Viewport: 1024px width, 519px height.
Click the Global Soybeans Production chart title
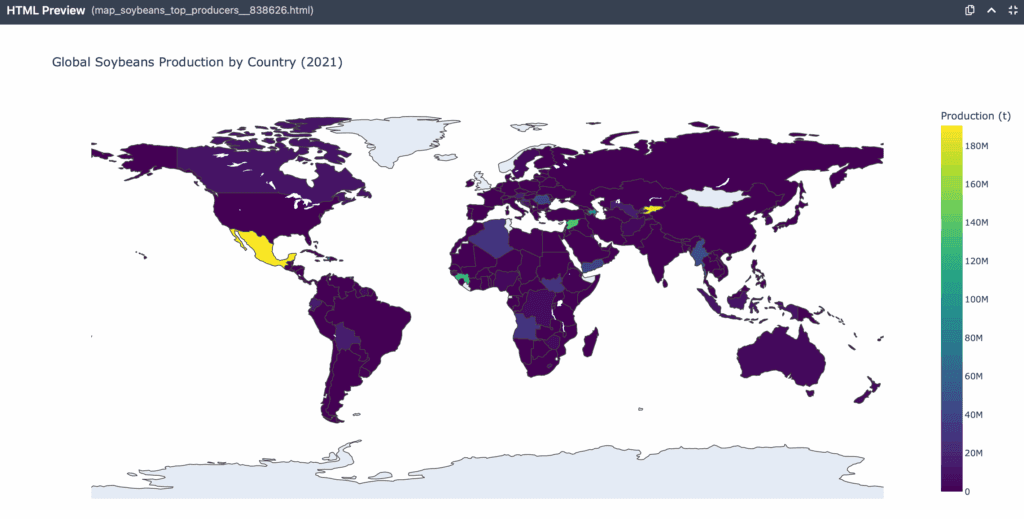click(197, 62)
